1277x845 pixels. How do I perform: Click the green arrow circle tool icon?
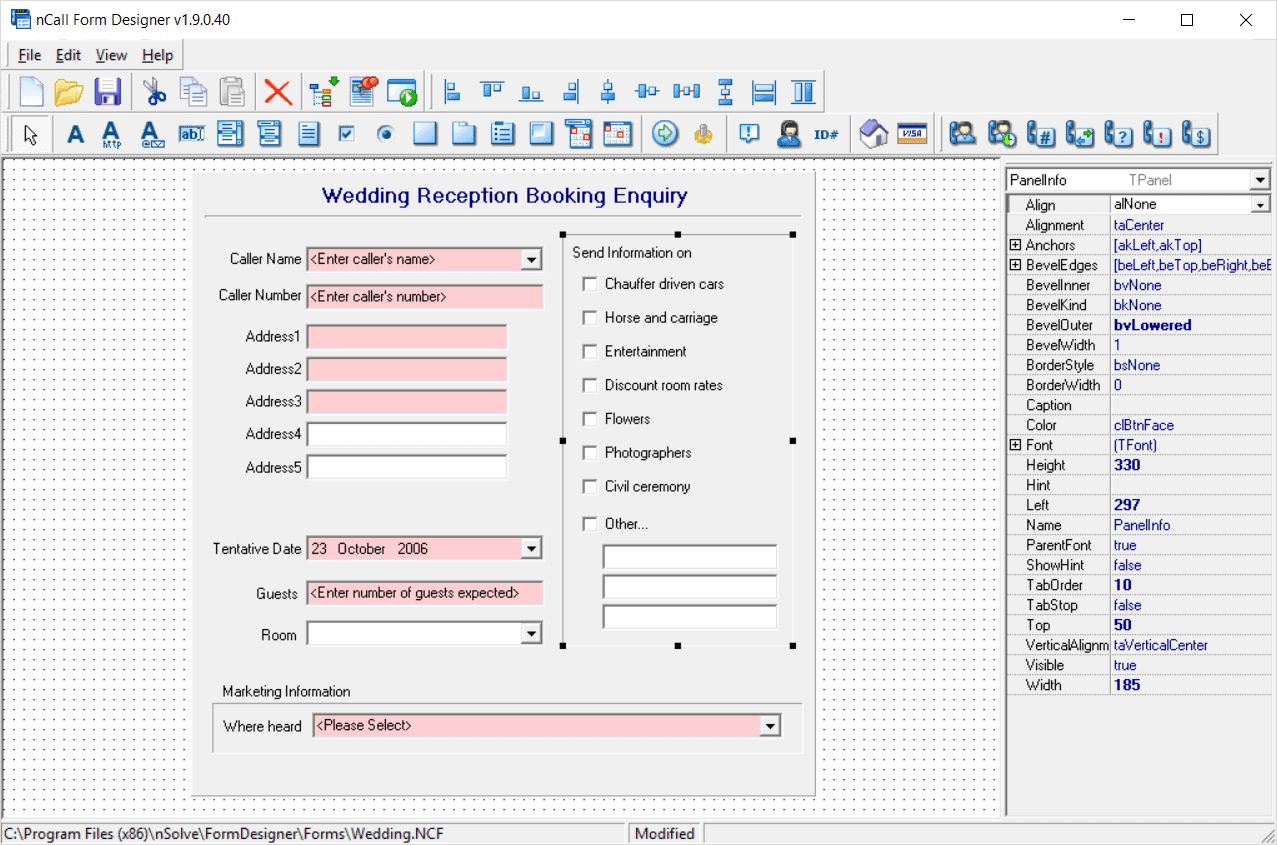click(665, 133)
